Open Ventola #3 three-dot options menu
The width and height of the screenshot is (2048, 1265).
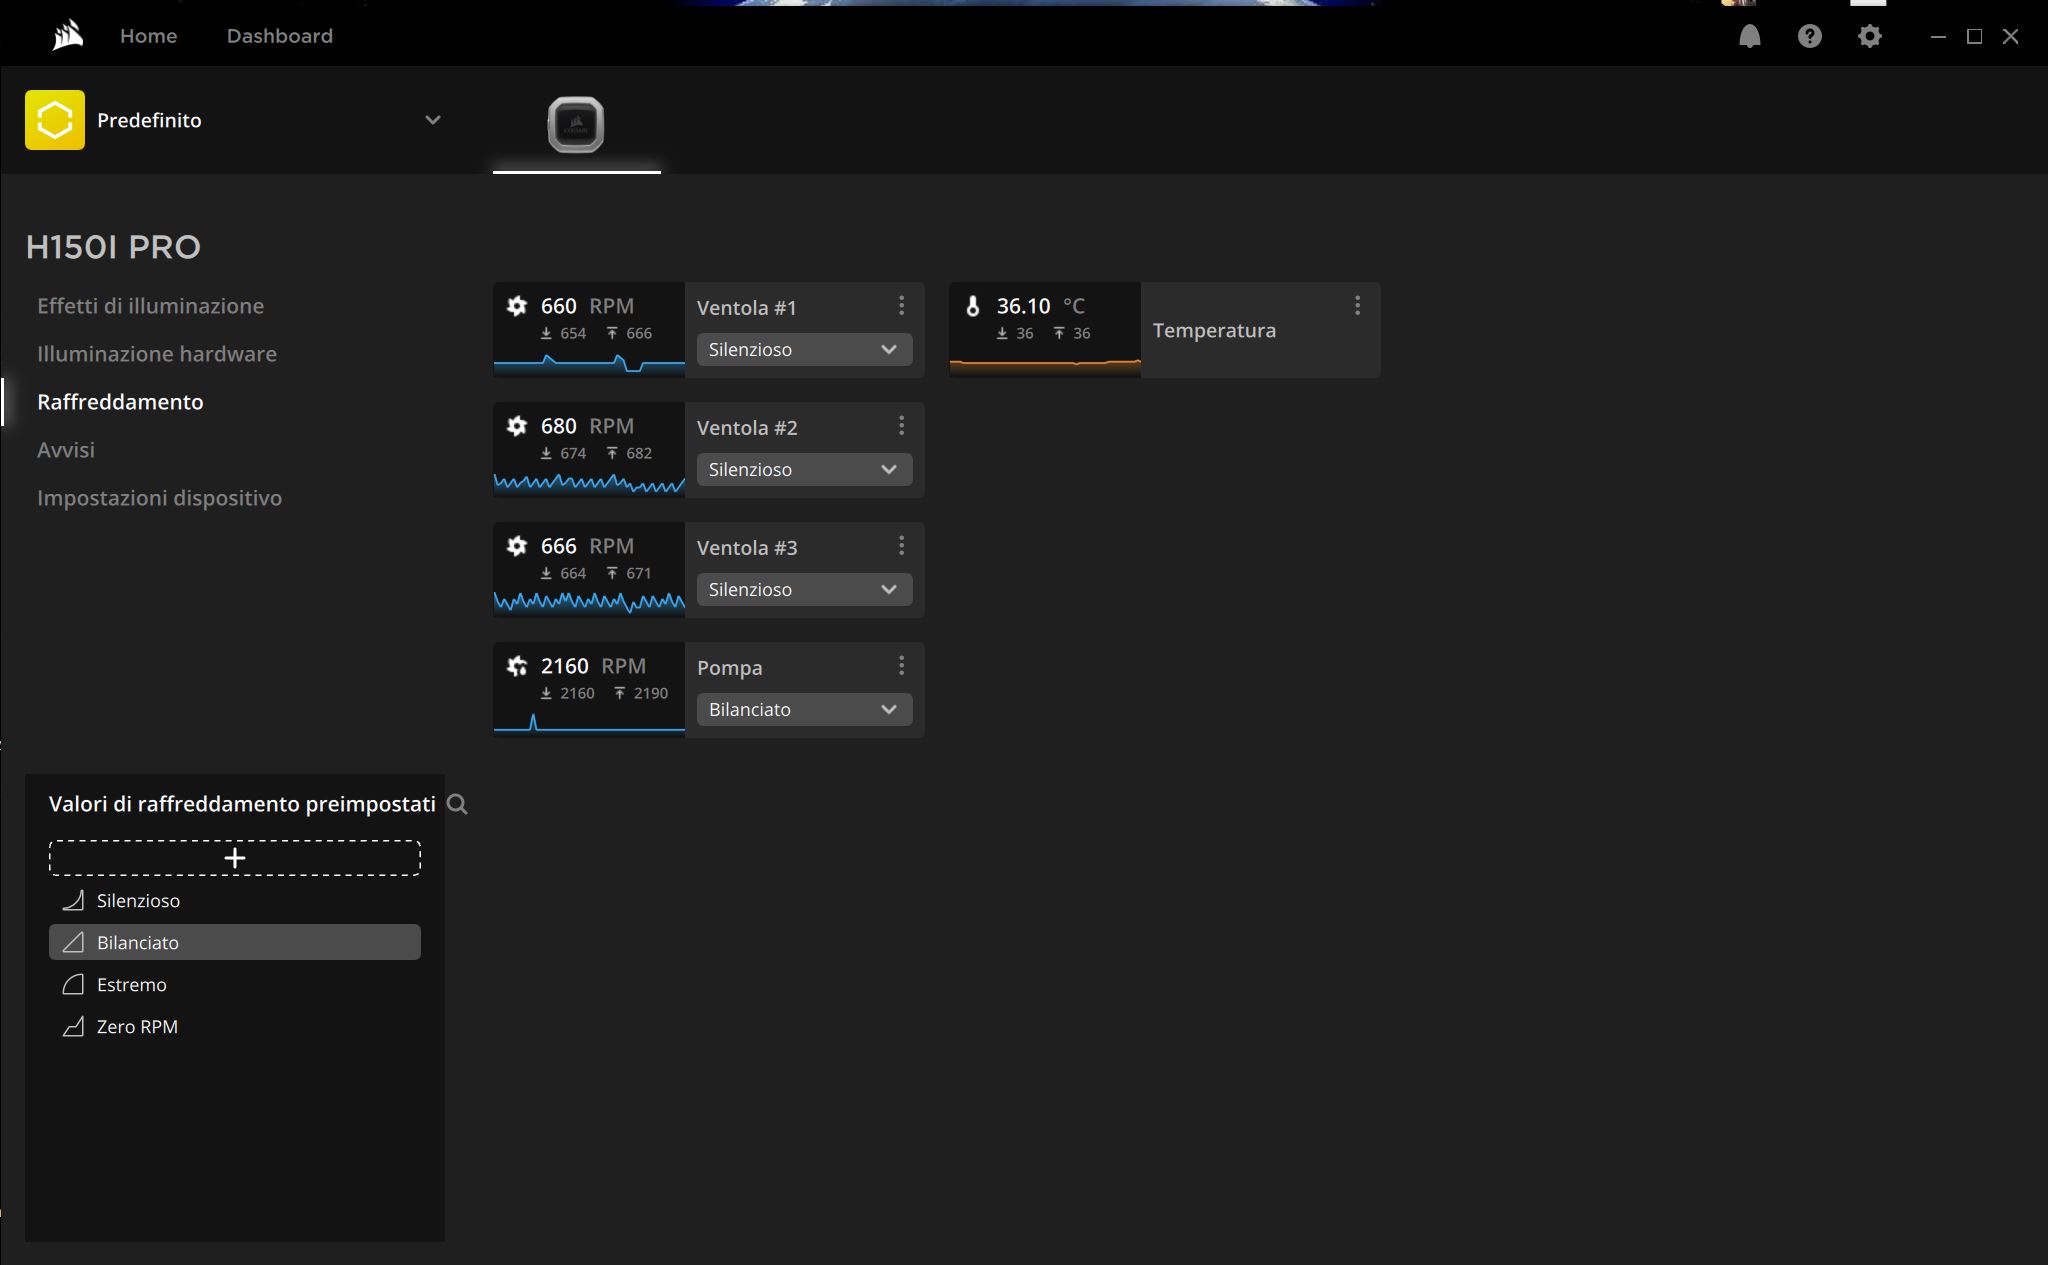(x=901, y=545)
